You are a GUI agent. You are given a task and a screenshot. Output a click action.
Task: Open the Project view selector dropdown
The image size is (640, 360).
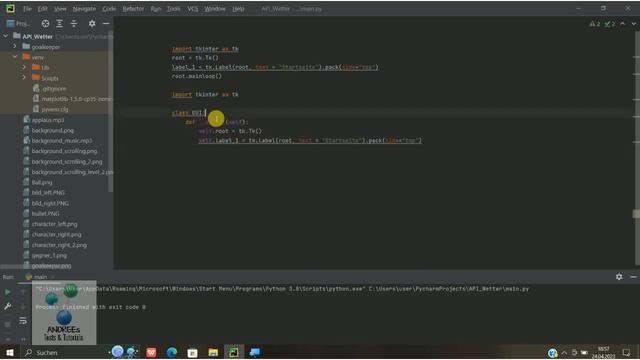(x=18, y=24)
